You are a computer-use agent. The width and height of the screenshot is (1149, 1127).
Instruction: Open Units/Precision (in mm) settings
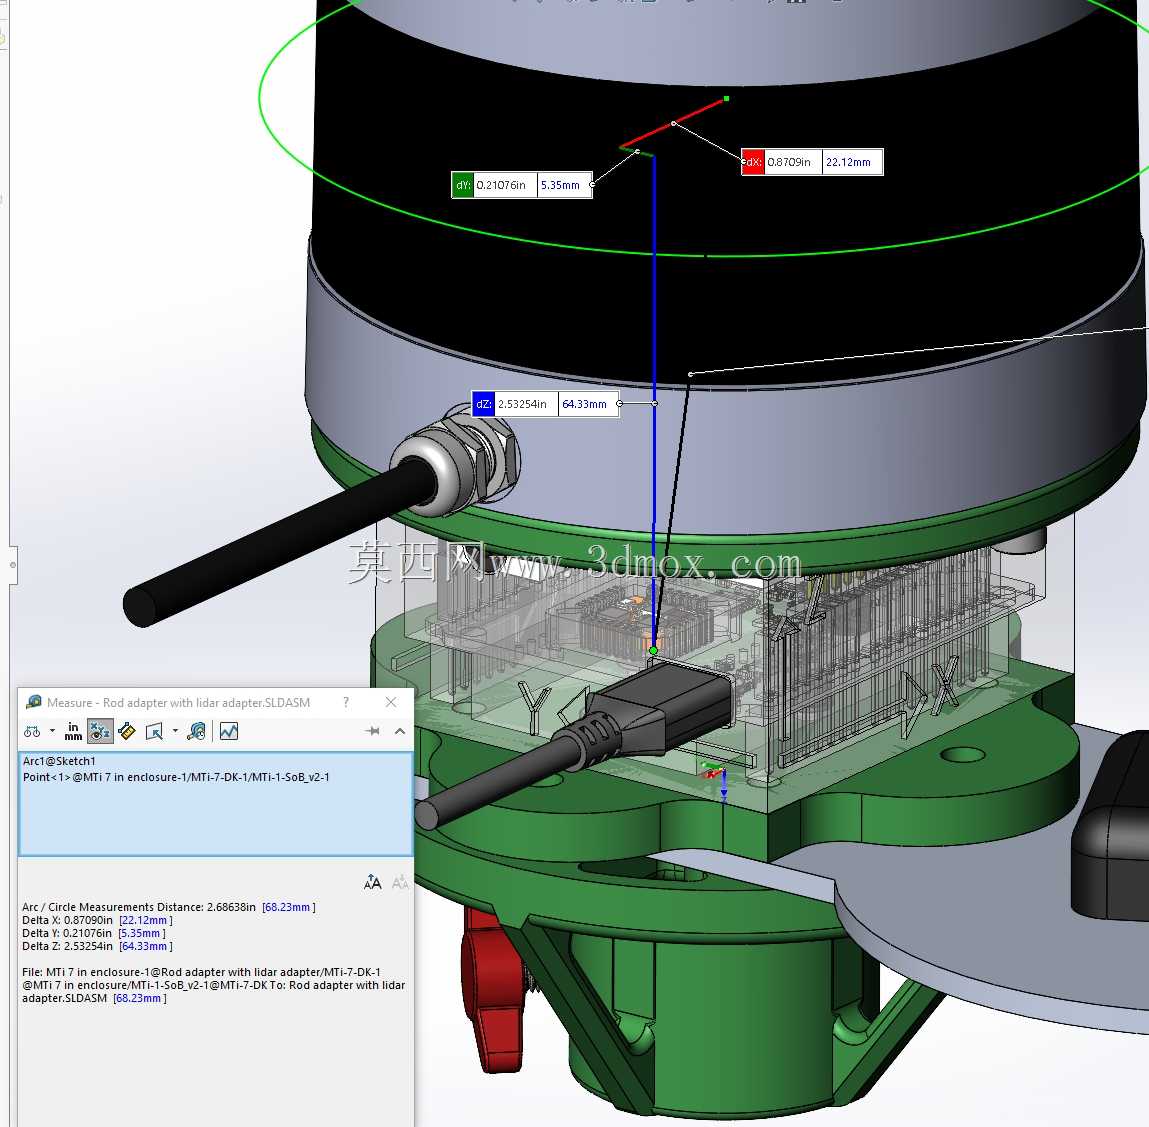pos(73,731)
